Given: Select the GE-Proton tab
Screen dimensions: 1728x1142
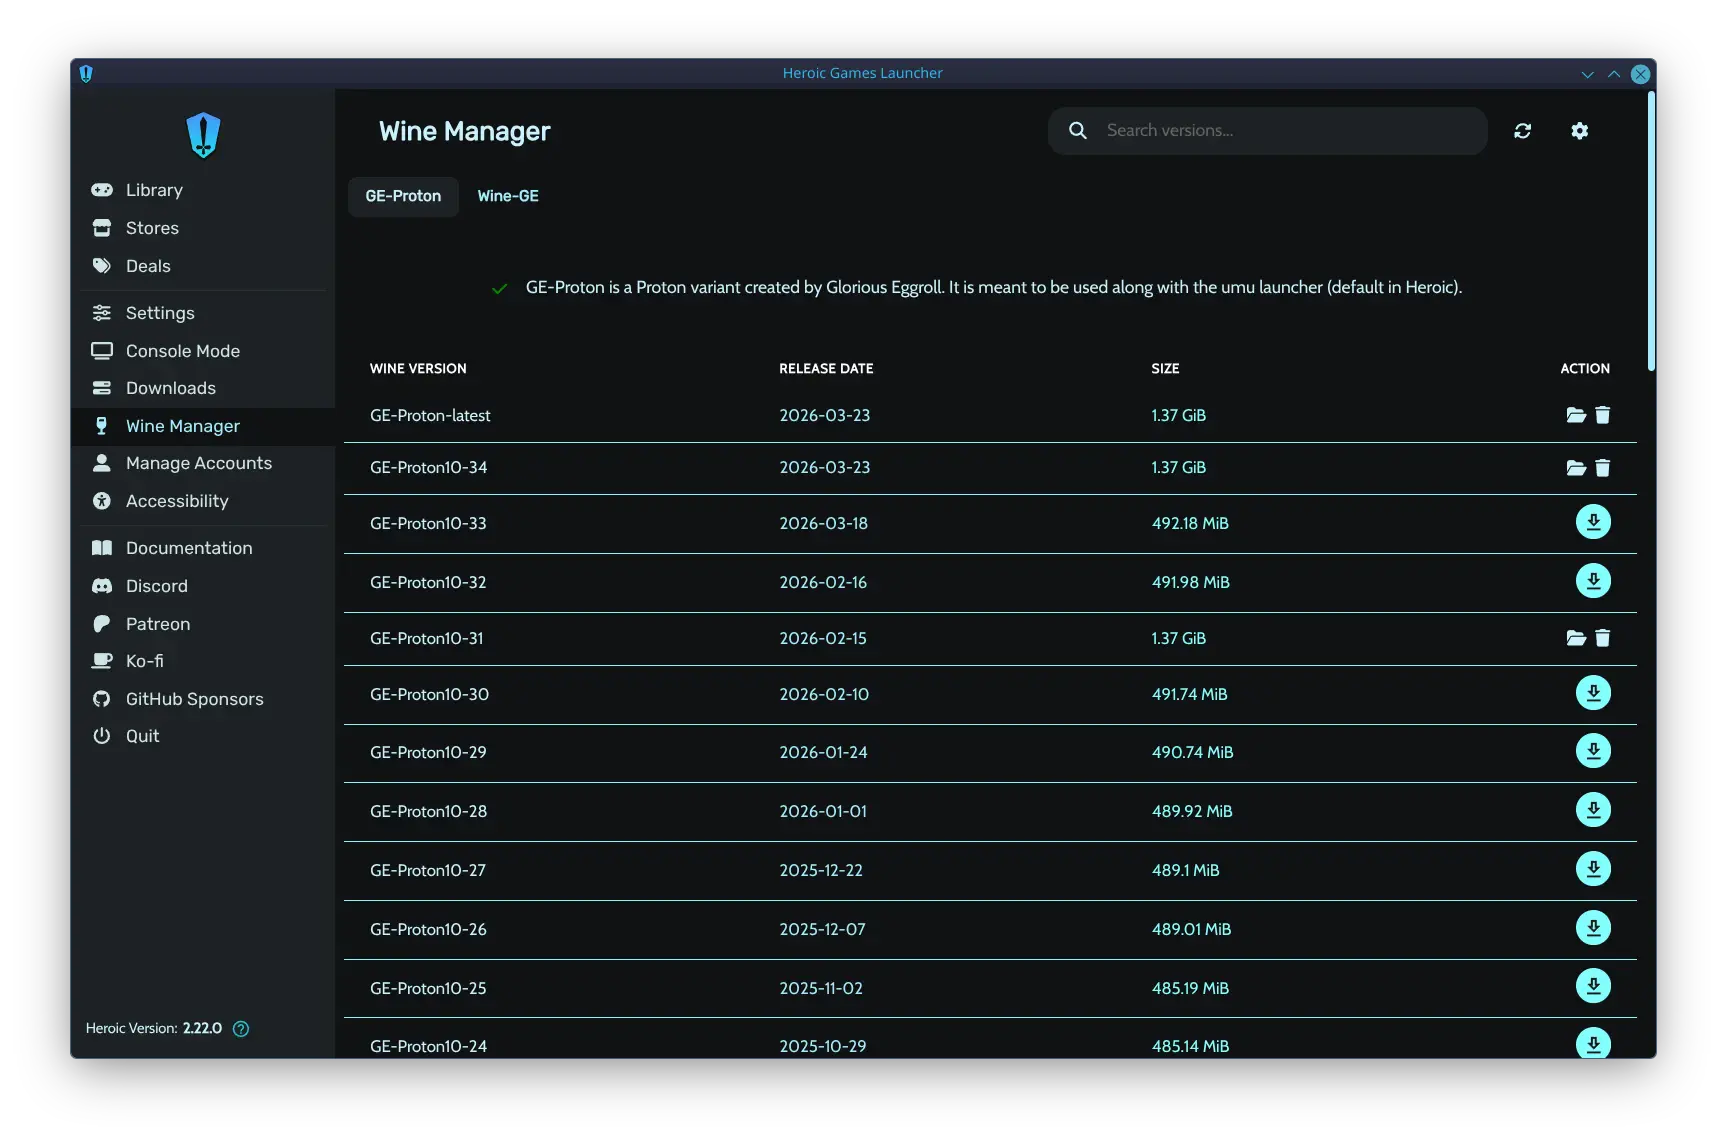Looking at the screenshot, I should tap(403, 196).
